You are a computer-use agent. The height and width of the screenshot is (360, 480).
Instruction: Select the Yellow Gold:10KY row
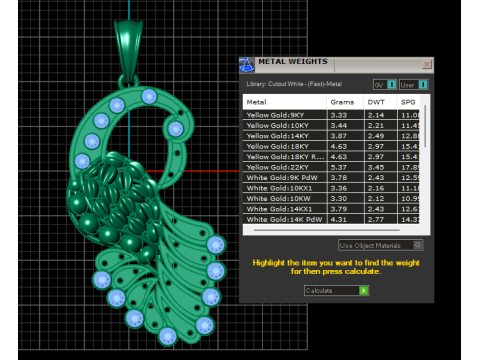pyautogui.click(x=331, y=125)
